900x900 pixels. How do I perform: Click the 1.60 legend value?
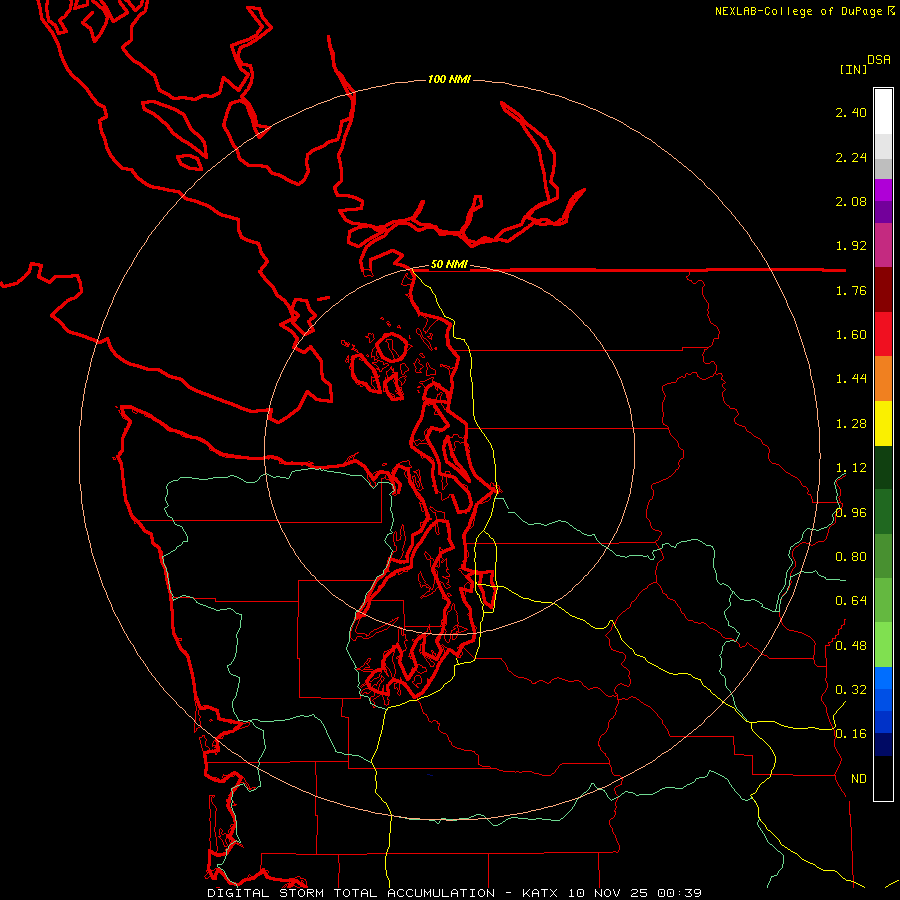[851, 335]
